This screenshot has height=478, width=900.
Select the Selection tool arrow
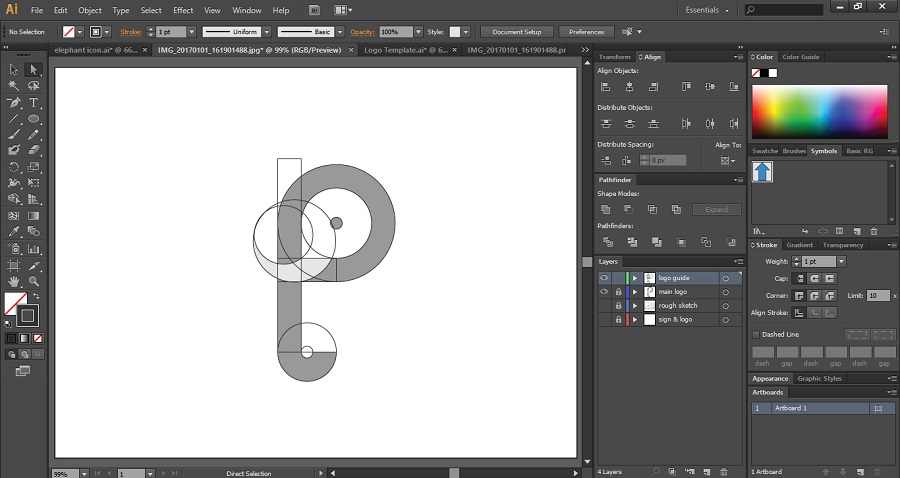pos(14,69)
